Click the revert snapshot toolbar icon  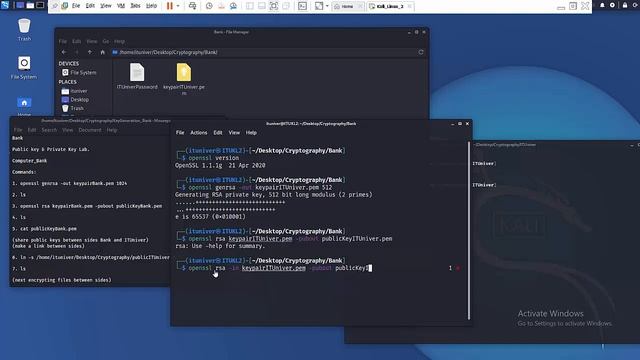click(221, 6)
